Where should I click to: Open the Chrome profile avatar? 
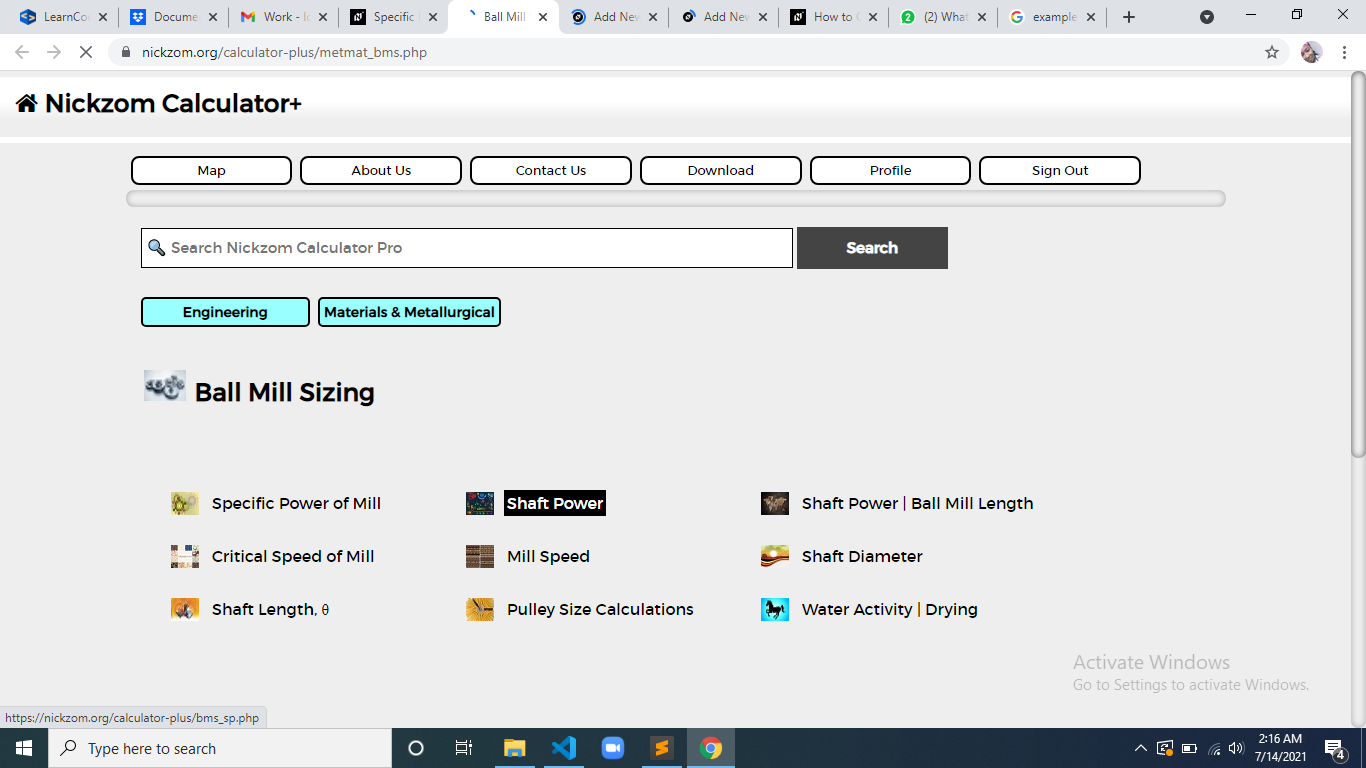(1311, 52)
